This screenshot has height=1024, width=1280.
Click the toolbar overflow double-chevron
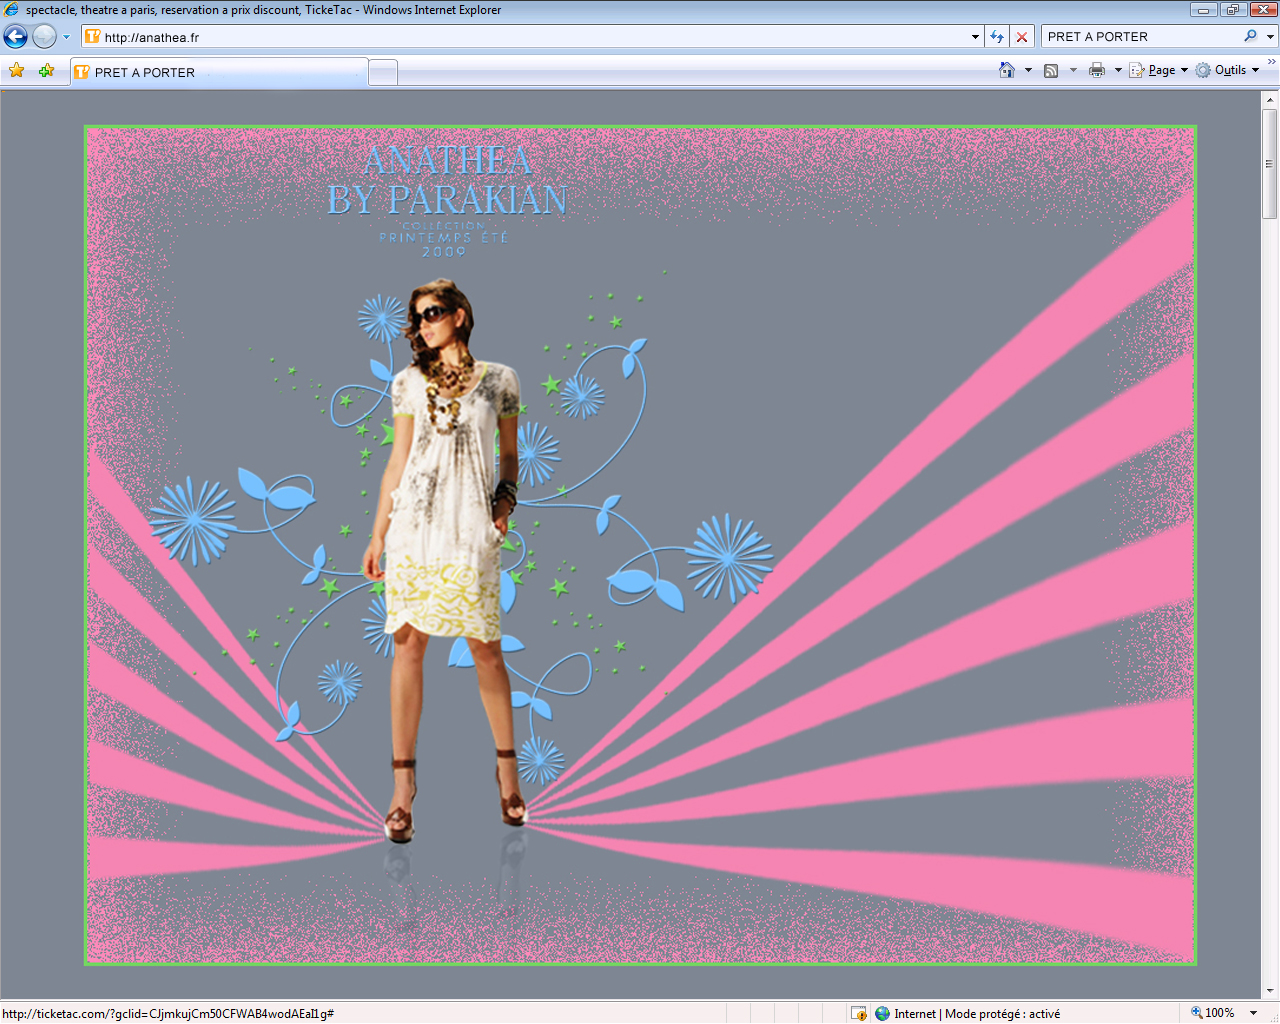coord(1271,62)
